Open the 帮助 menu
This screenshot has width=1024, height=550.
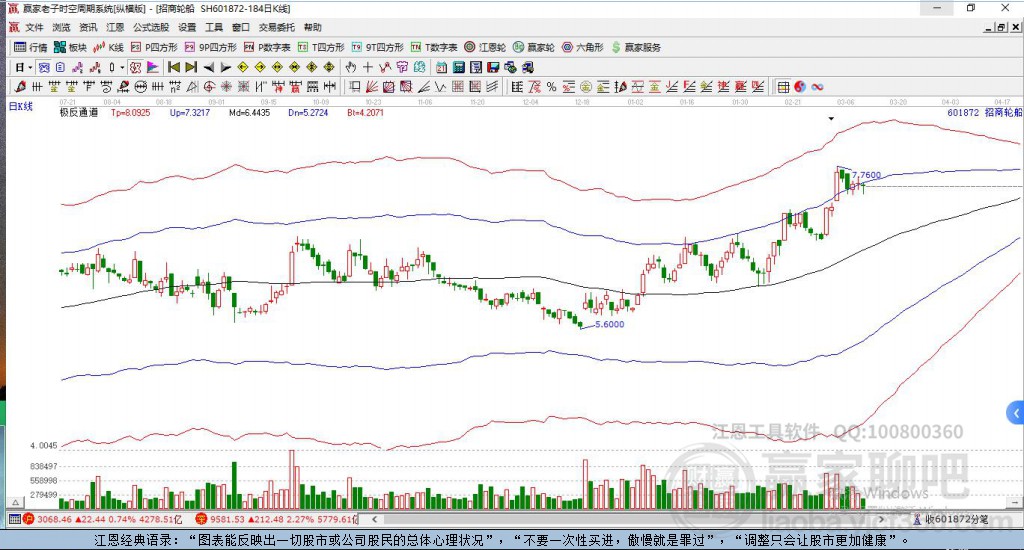tap(313, 27)
